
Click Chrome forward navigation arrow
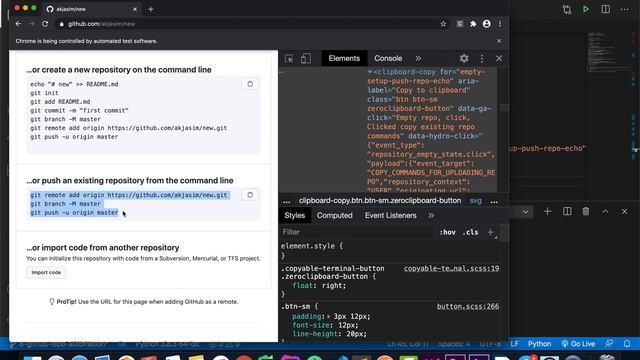tap(31, 24)
